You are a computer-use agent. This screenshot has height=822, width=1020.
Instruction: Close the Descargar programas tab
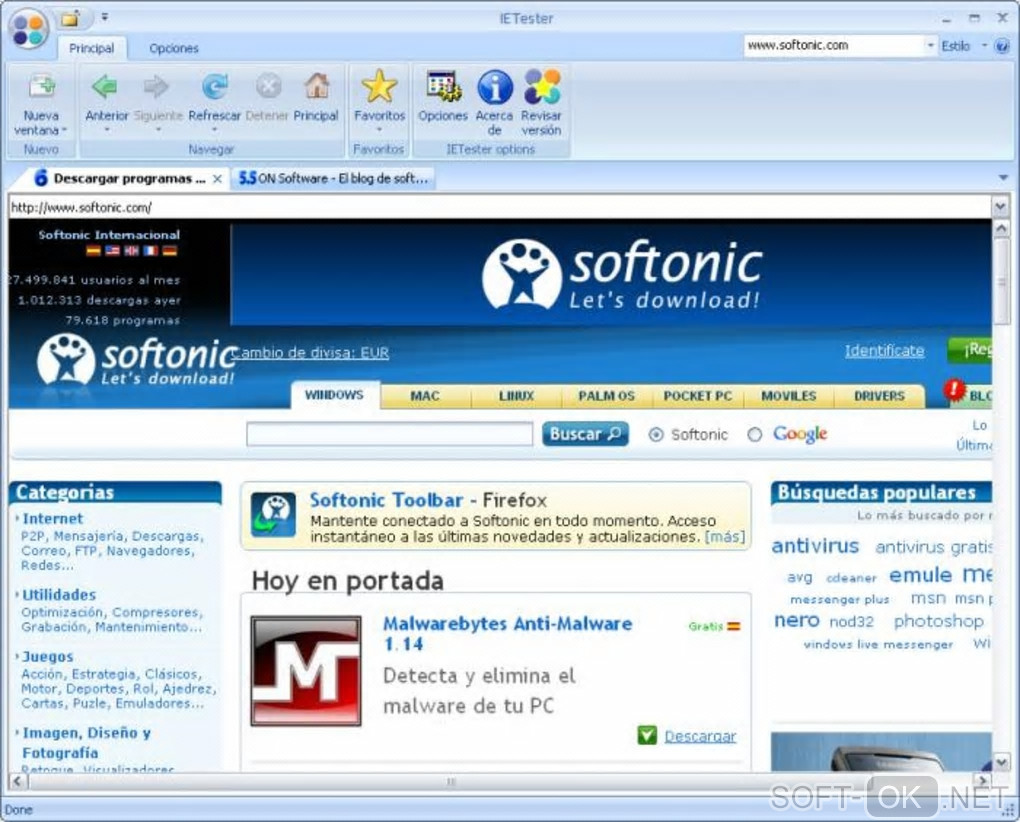coord(218,179)
